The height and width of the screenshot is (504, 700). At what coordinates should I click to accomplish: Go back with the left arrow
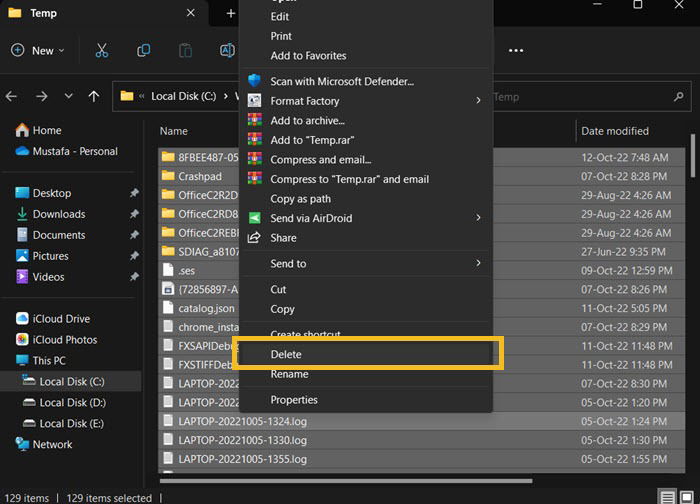click(x=11, y=96)
